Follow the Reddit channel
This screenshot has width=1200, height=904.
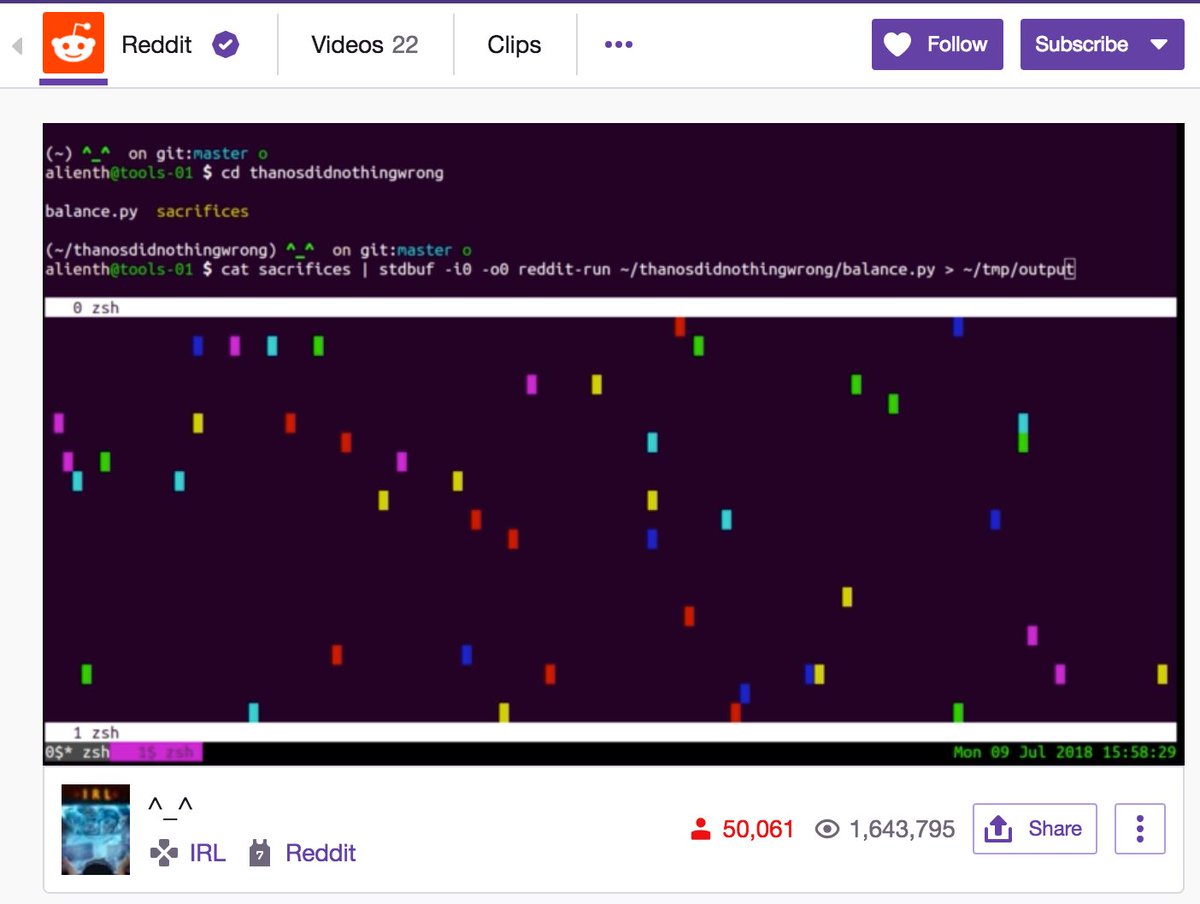[x=937, y=44]
